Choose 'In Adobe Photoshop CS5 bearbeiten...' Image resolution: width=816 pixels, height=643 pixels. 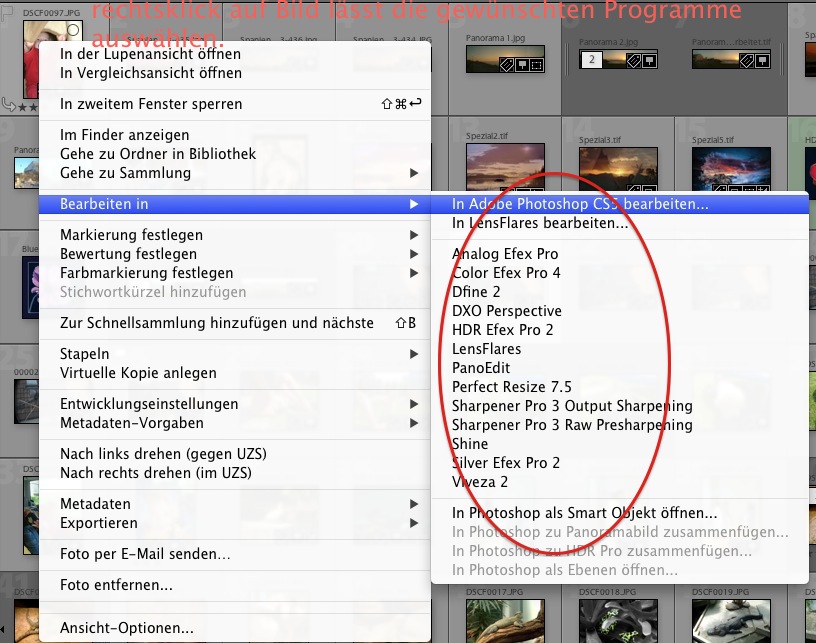580,204
